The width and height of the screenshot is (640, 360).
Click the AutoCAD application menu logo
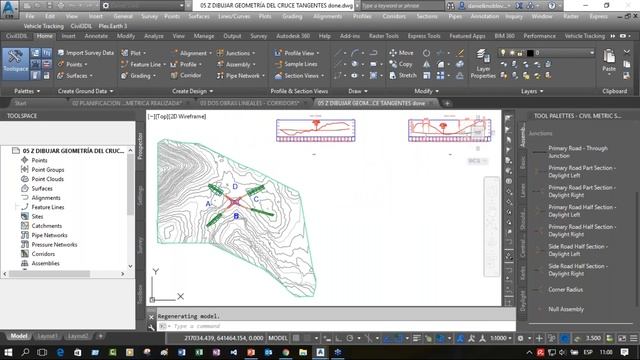(9, 8)
